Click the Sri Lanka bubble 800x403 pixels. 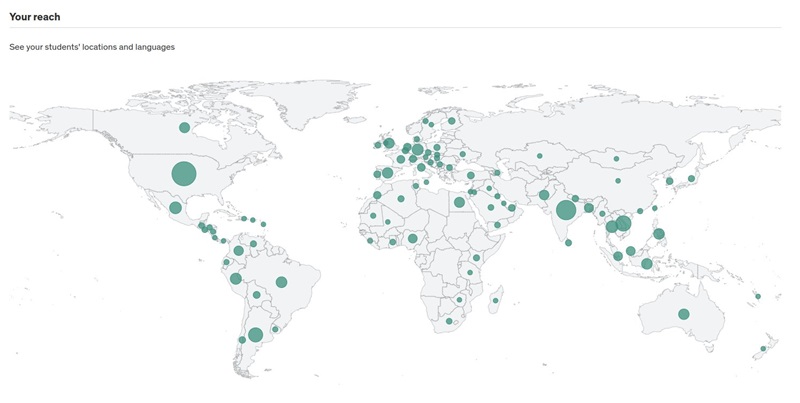pos(569,243)
